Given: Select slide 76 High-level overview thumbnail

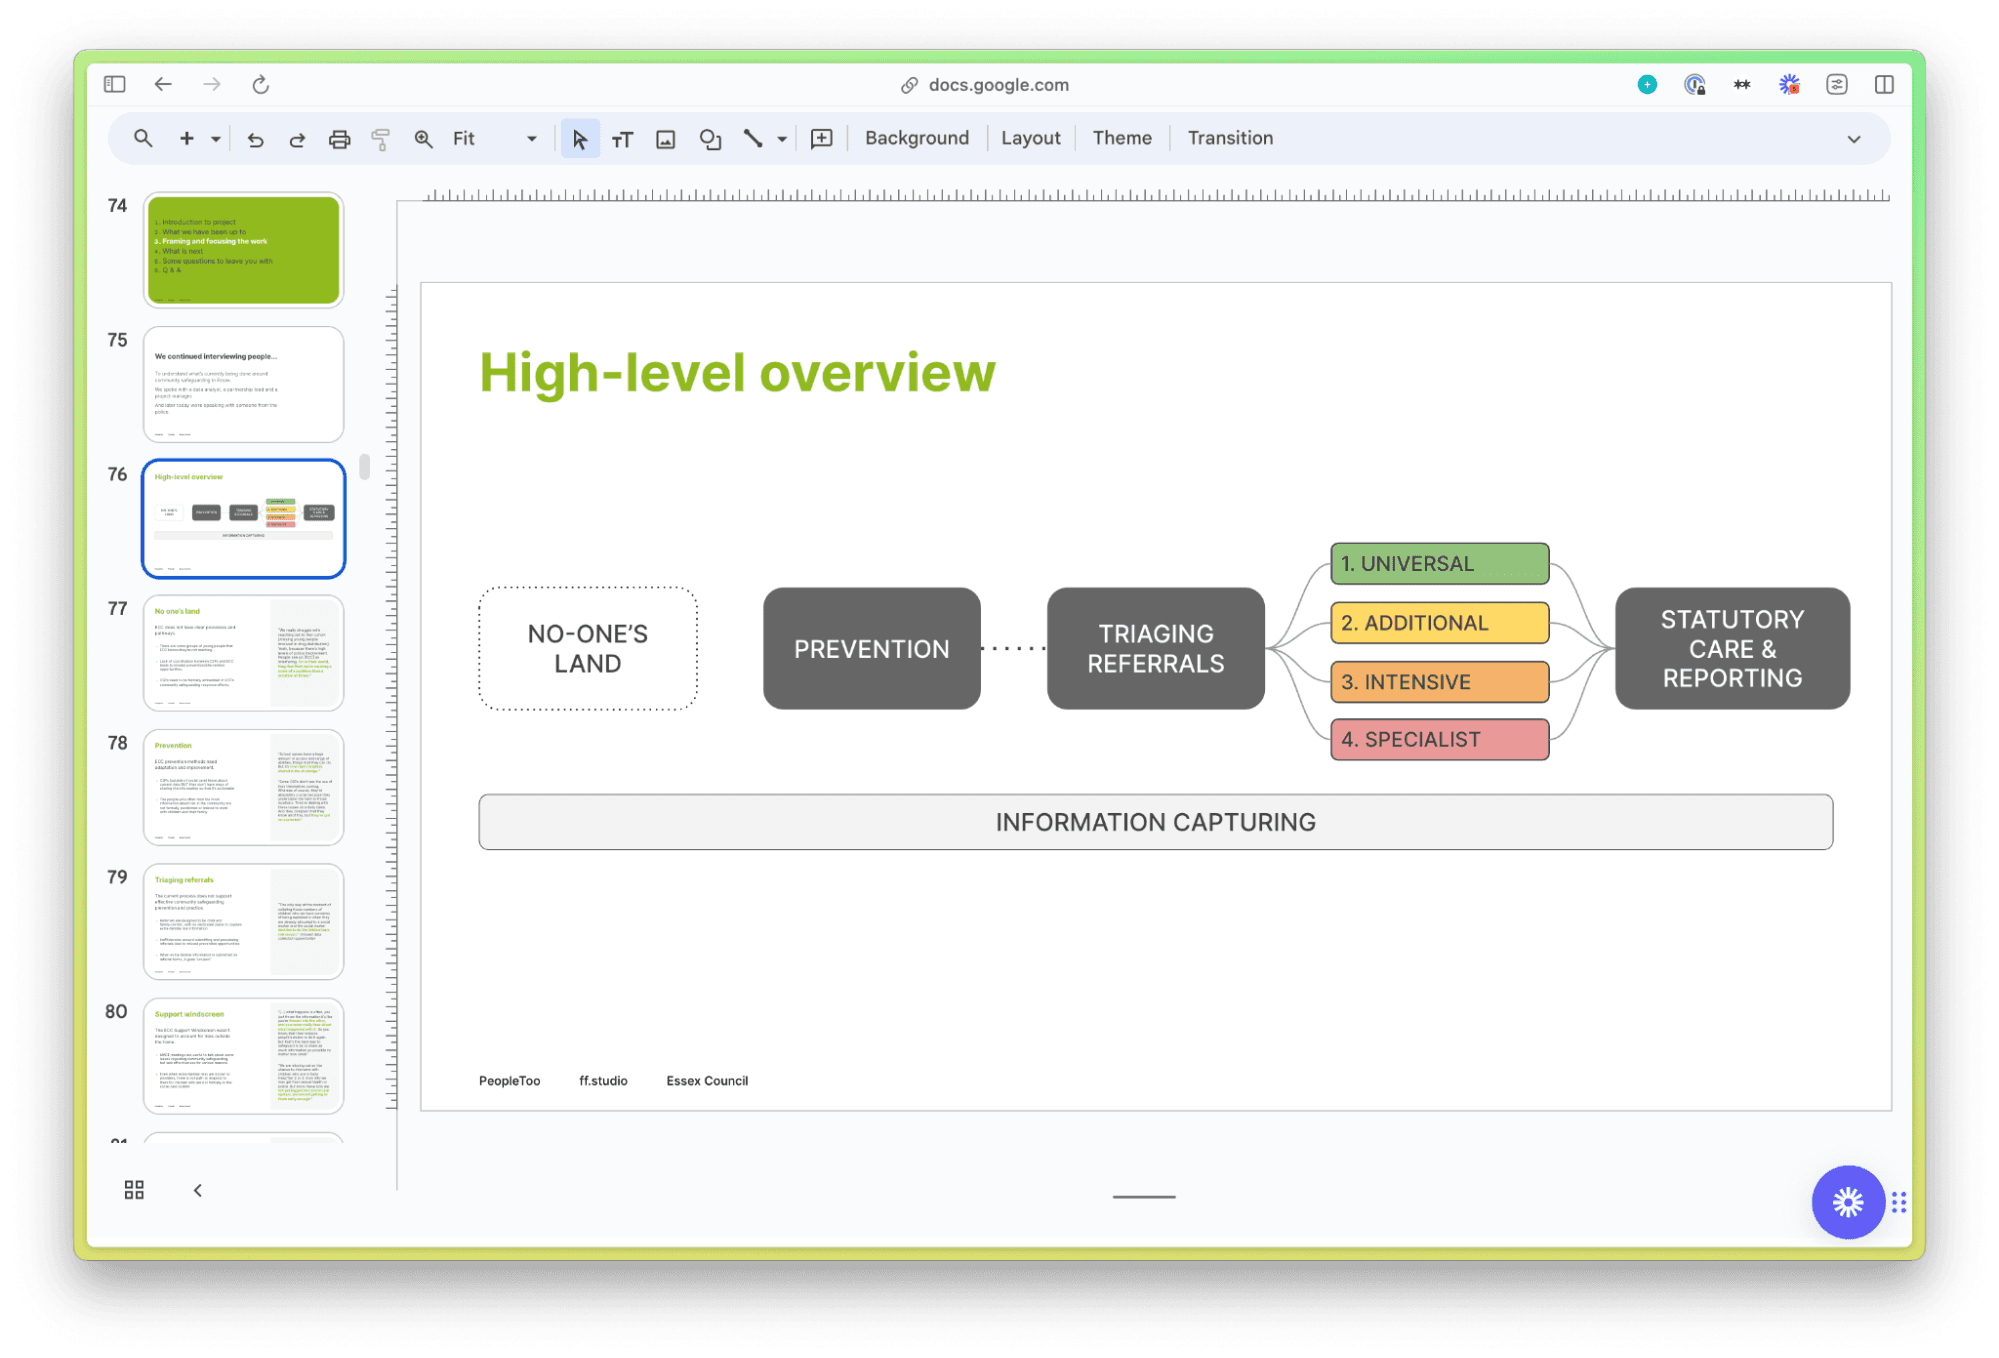Looking at the screenshot, I should click(x=244, y=518).
